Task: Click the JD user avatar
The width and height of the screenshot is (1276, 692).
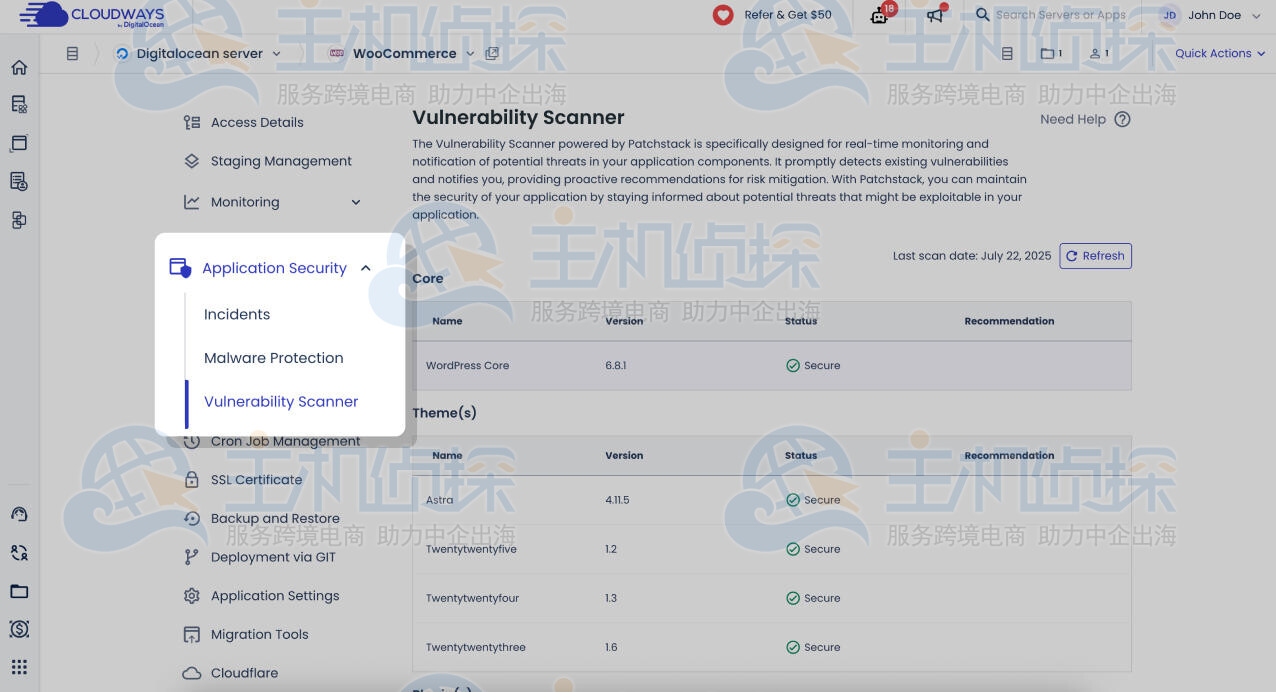Action: coord(1169,15)
